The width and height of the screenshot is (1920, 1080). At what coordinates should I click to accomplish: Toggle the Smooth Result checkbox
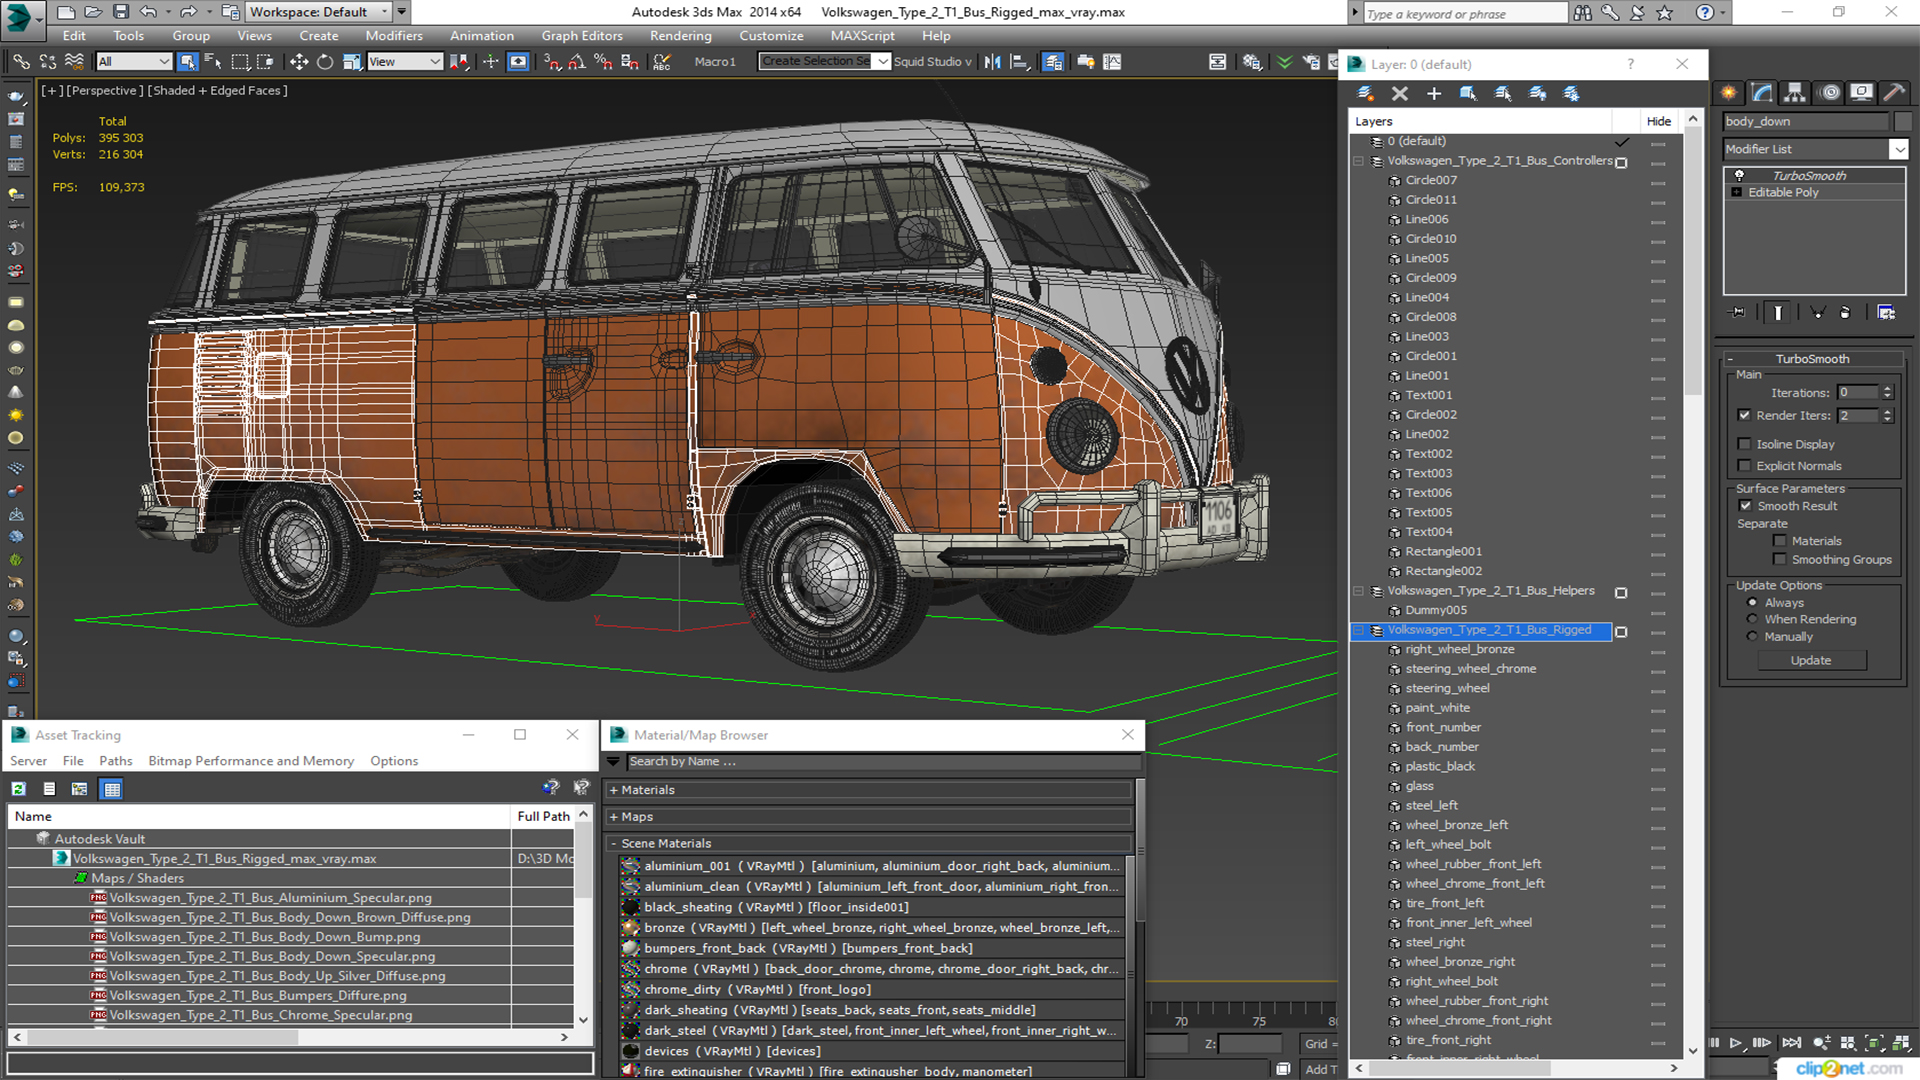1746,506
